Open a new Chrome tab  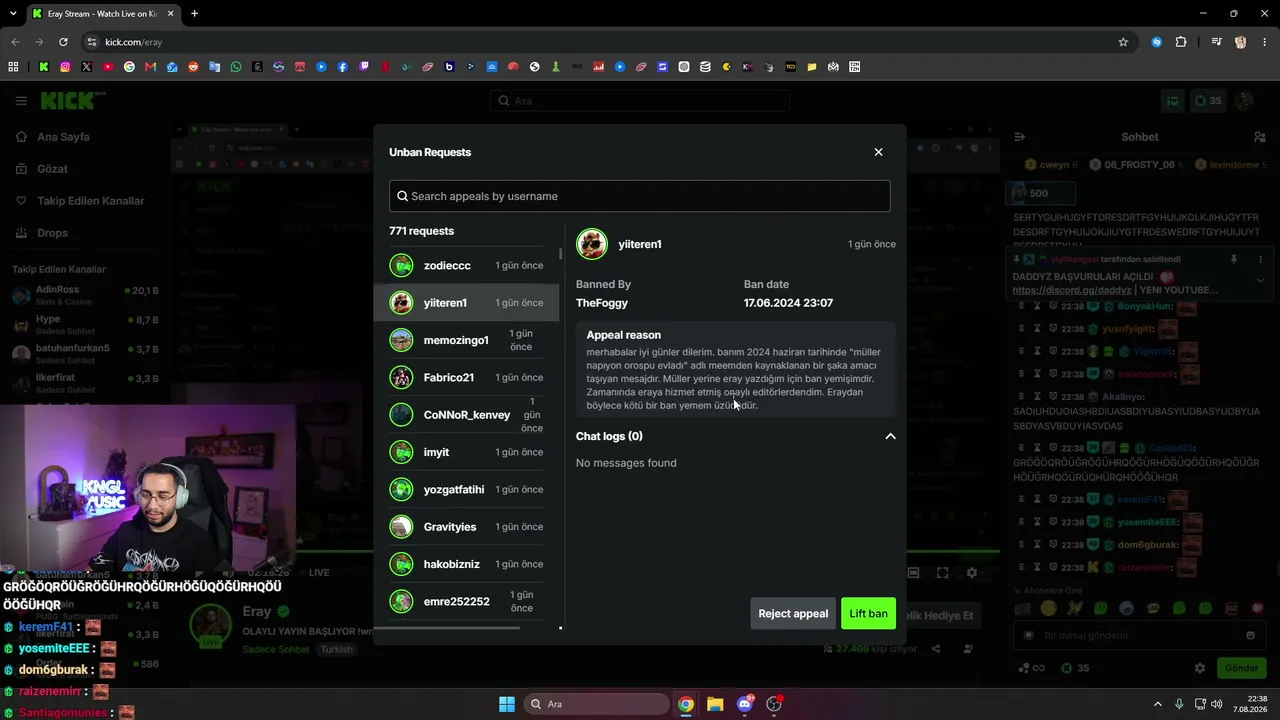(194, 14)
